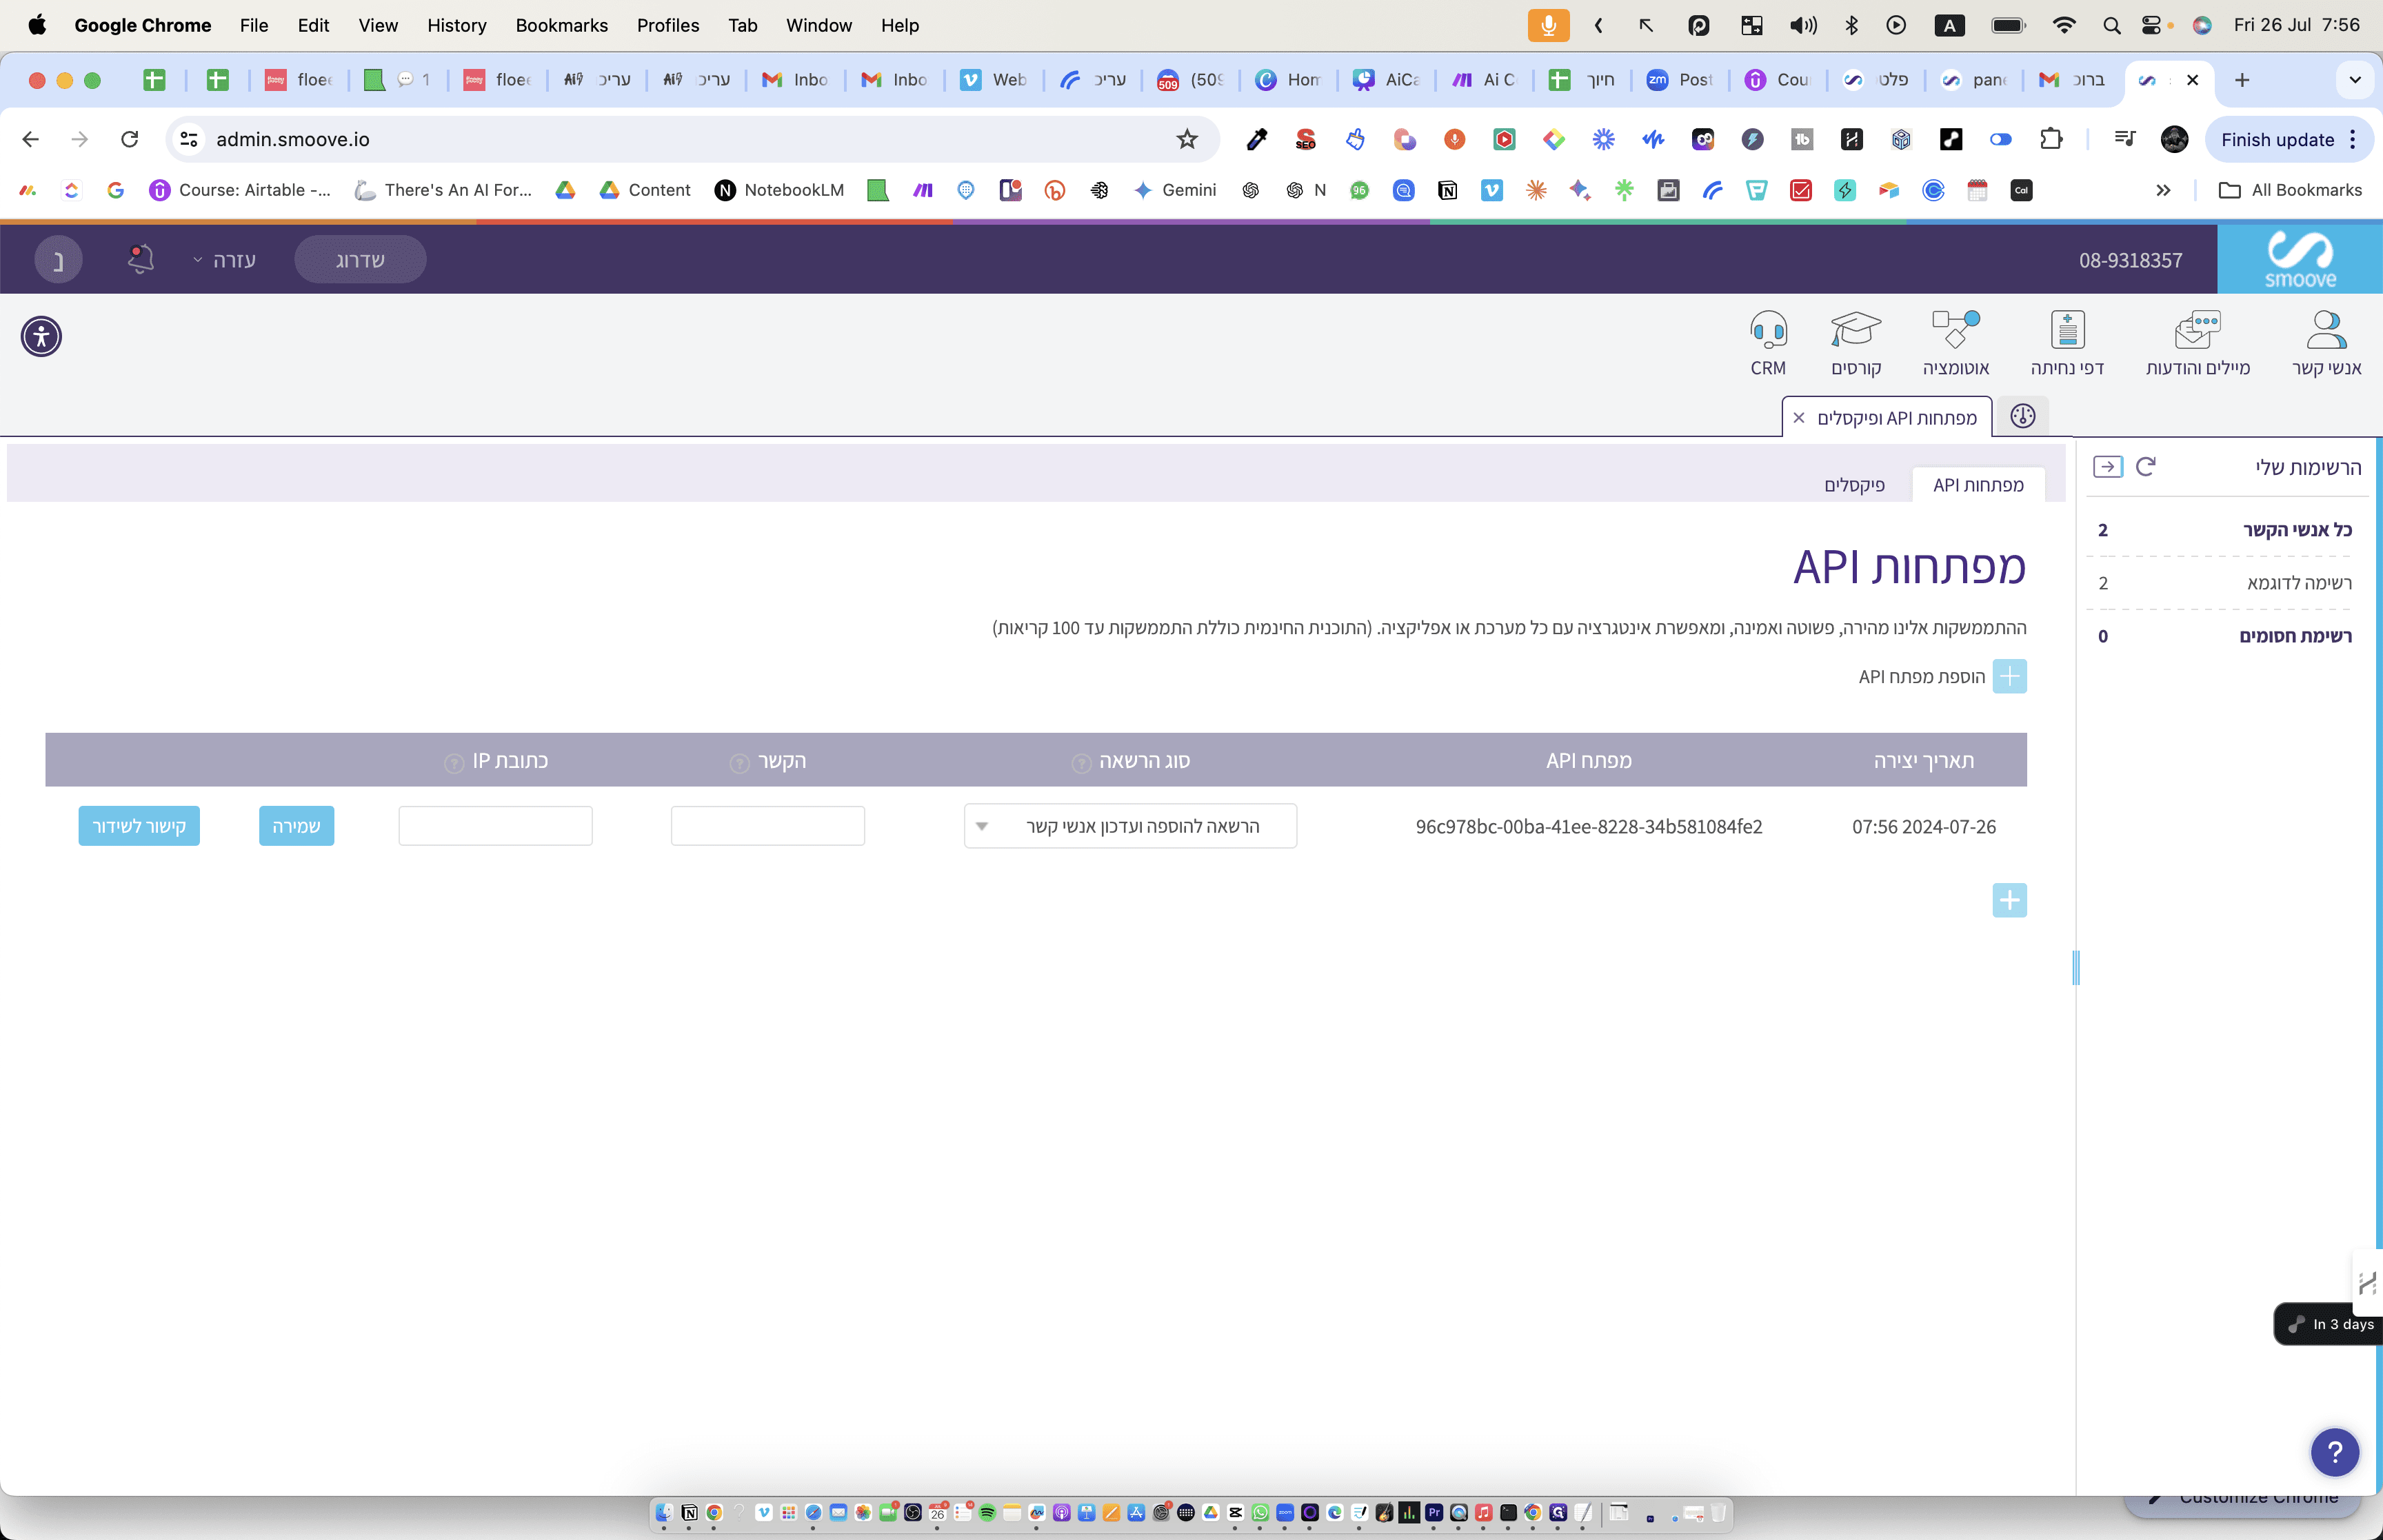This screenshot has width=2383, height=1540.
Task: Open the History menu in menu bar
Action: 456,25
